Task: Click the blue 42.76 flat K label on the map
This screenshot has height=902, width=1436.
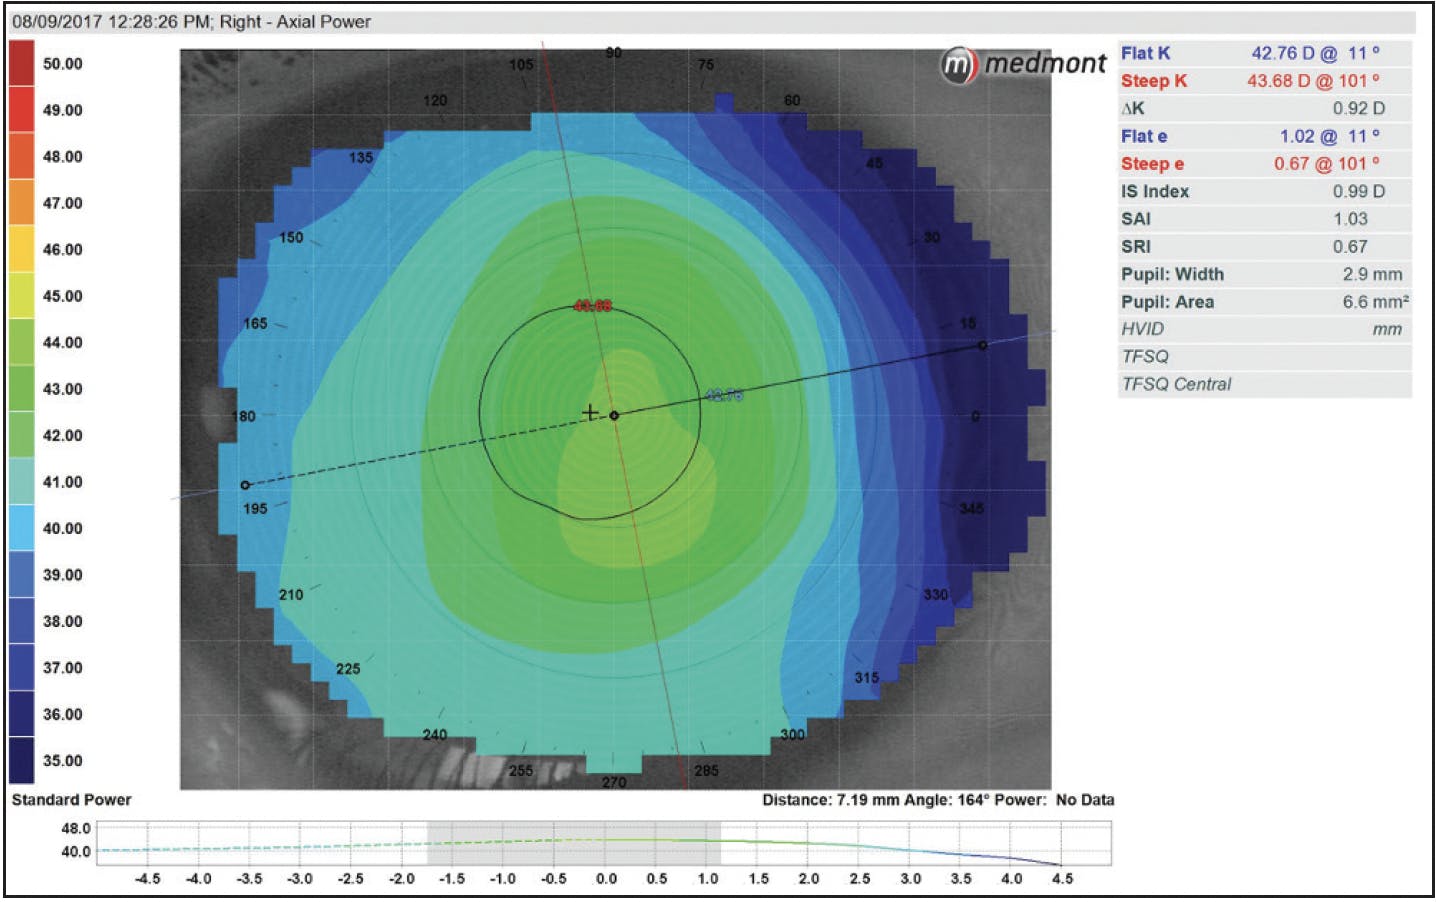Action: click(724, 395)
